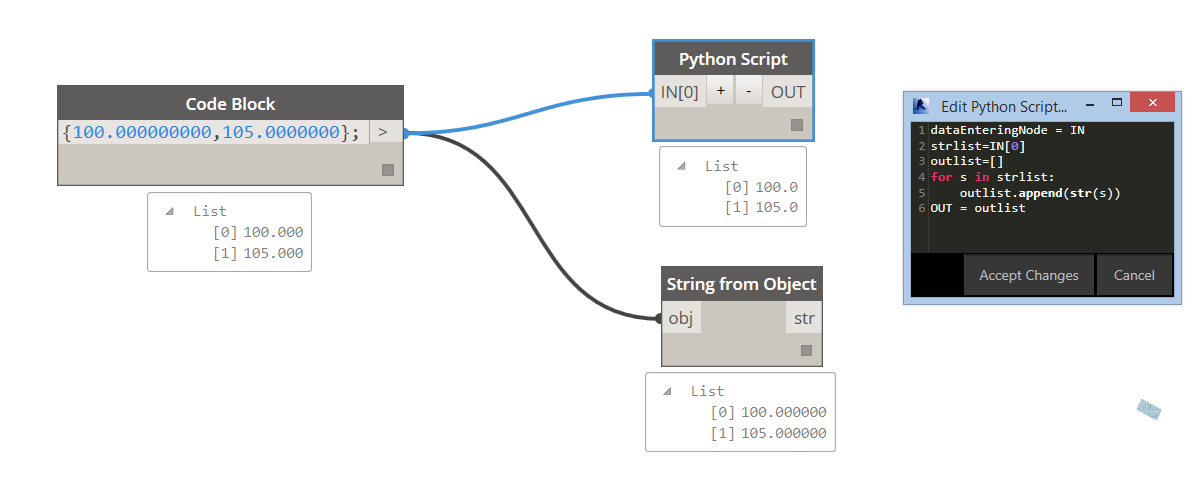Click code line outlist=[]
1201x478 pixels.
point(966,161)
